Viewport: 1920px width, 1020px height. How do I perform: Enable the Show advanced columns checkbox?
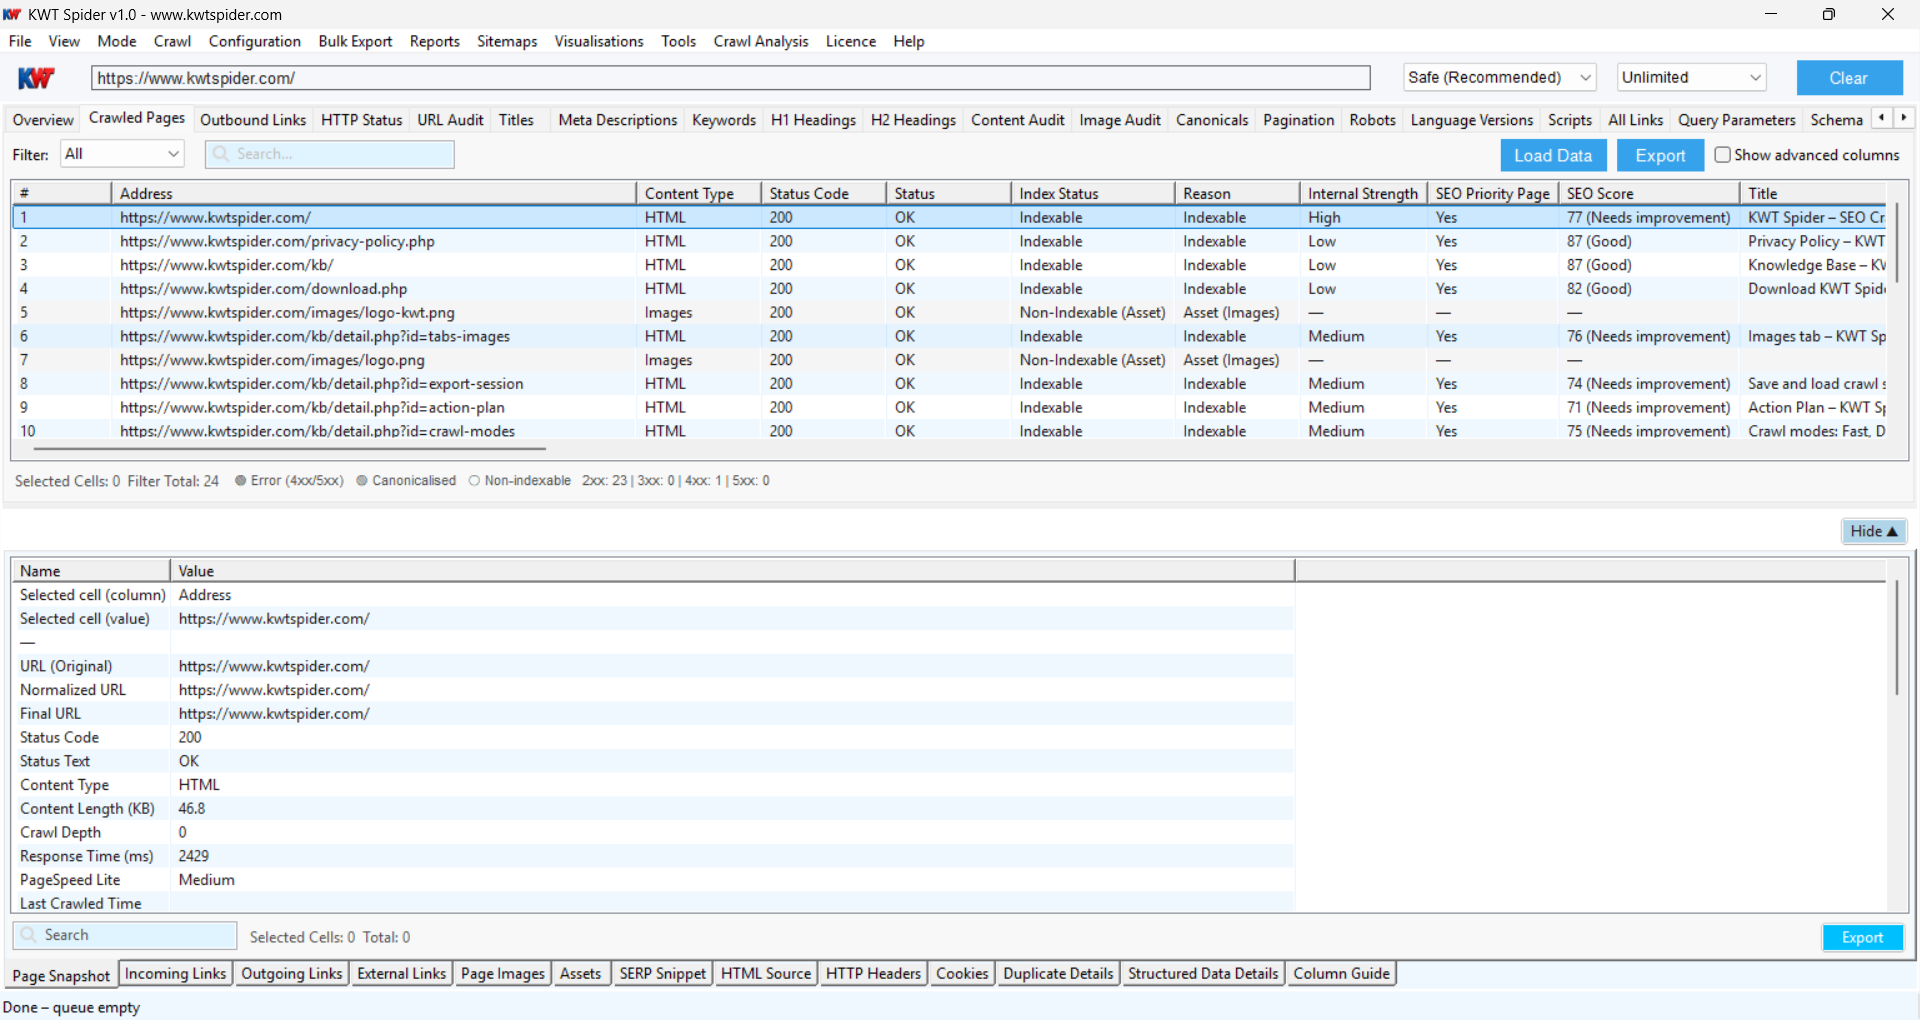pos(1722,154)
